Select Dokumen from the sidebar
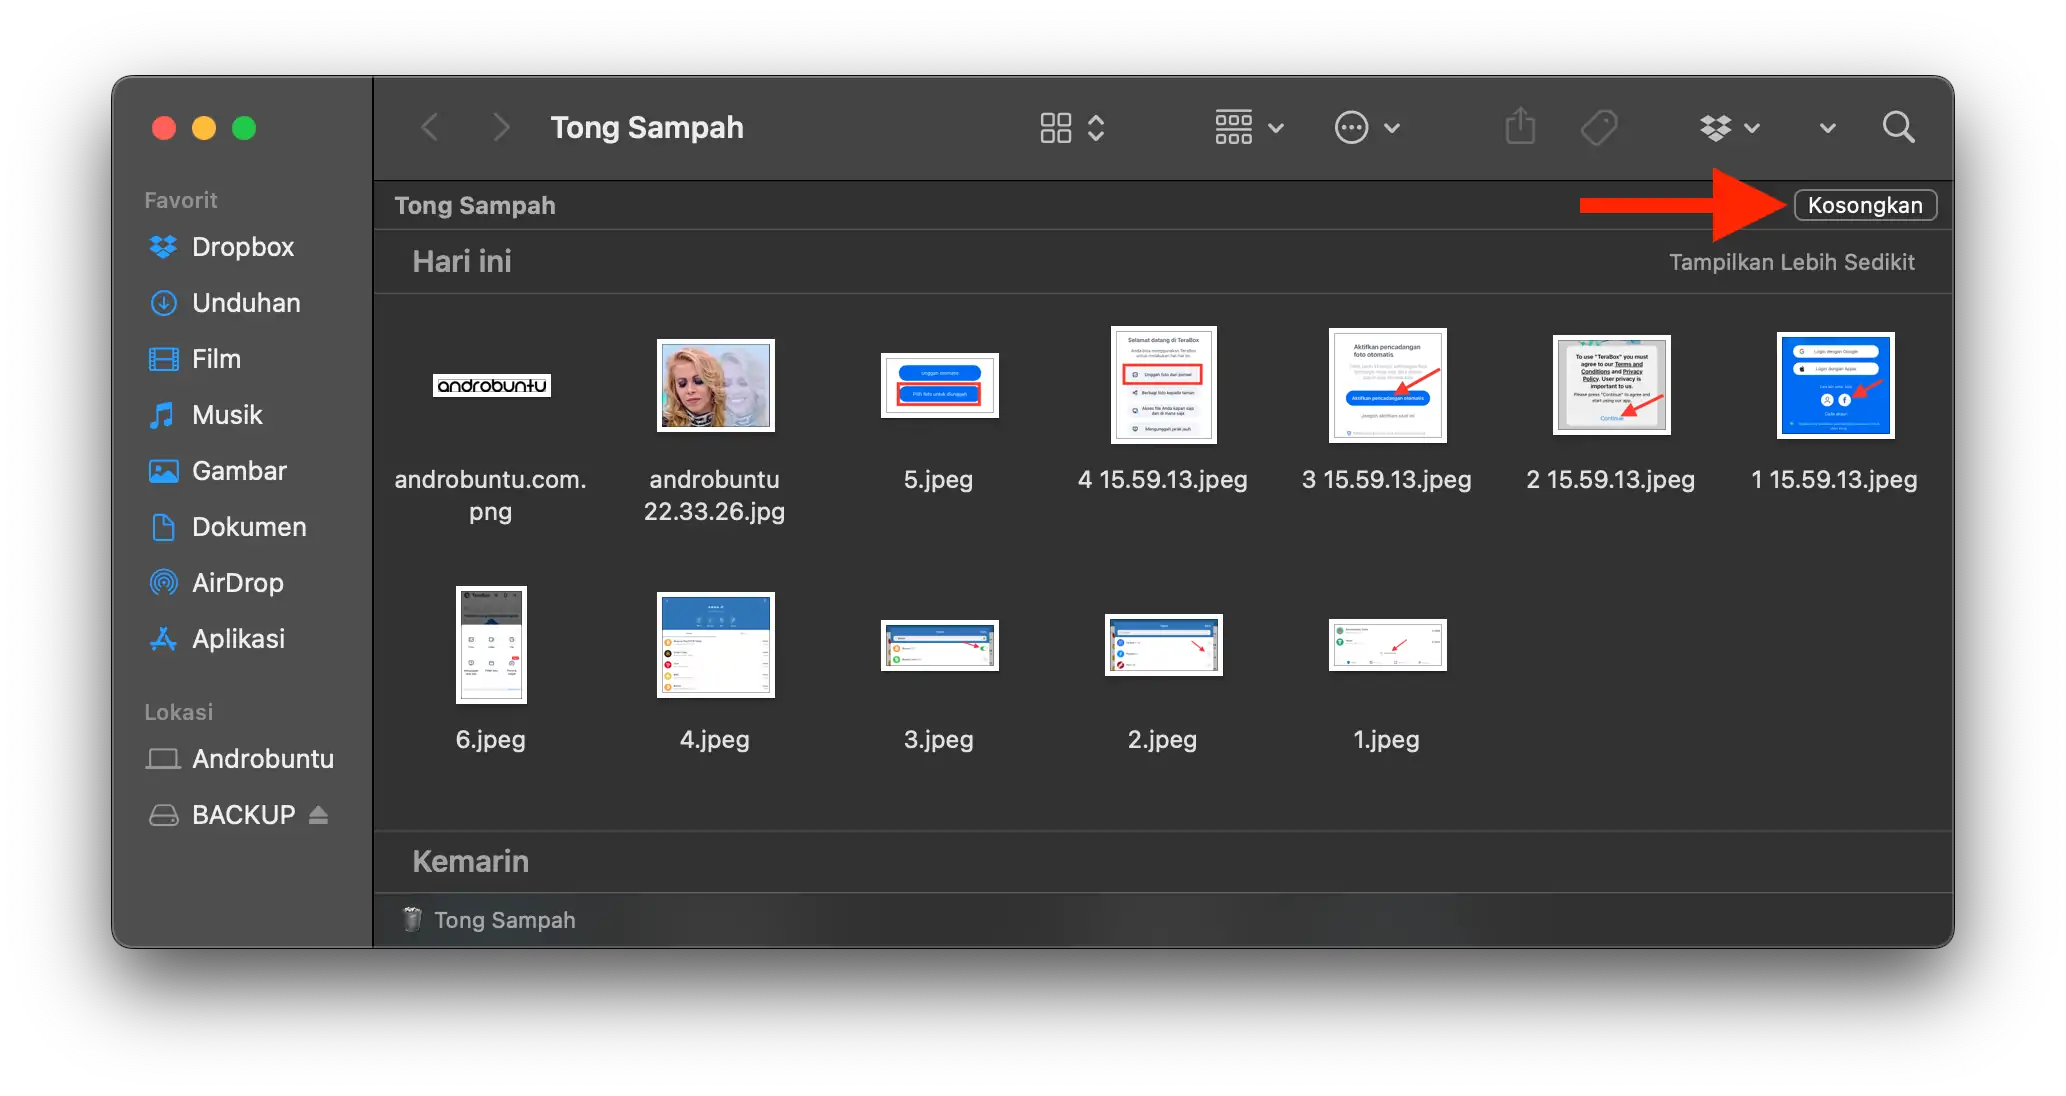This screenshot has width=2066, height=1096. pos(249,526)
